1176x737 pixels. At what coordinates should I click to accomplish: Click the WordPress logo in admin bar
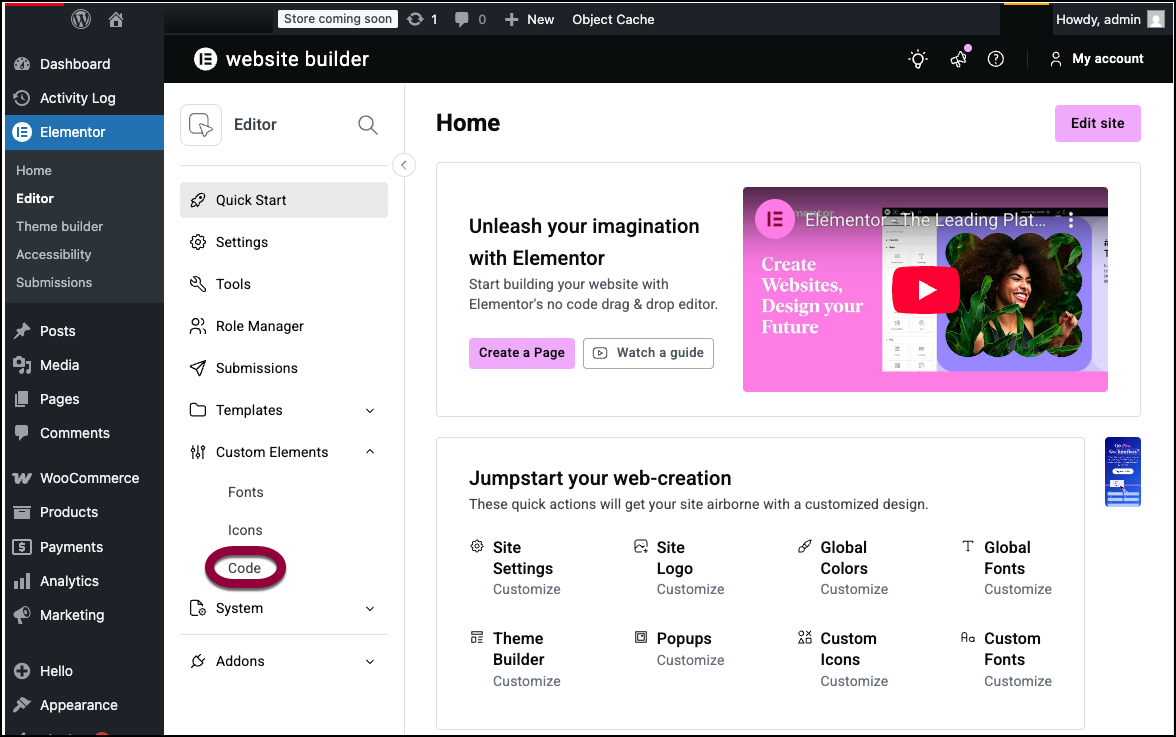click(x=81, y=19)
